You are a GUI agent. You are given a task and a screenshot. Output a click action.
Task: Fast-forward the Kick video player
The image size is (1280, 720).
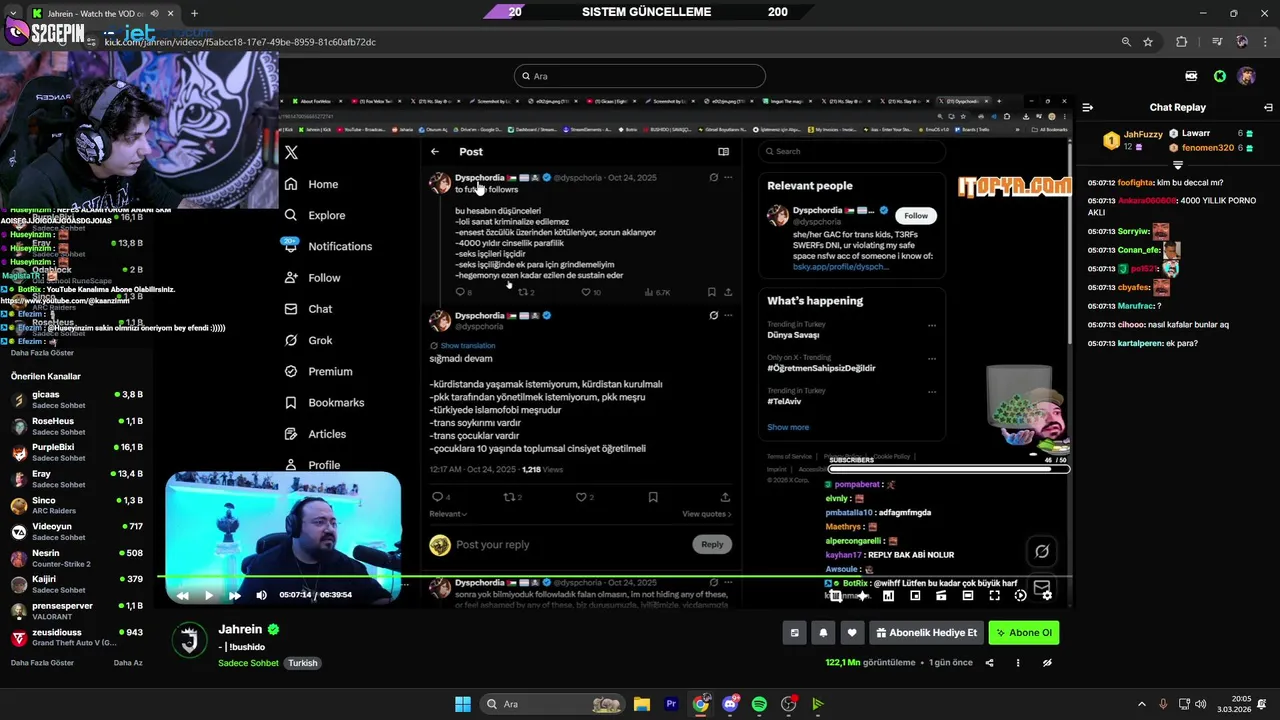coord(235,595)
